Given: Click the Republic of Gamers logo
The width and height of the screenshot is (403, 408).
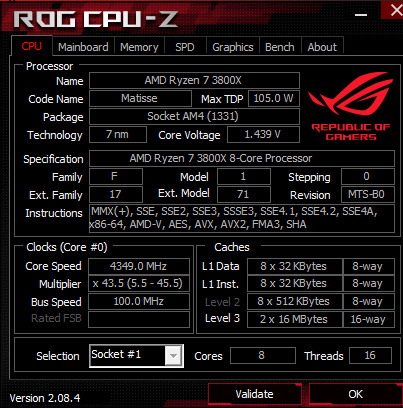Looking at the screenshot, I should pos(351,107).
